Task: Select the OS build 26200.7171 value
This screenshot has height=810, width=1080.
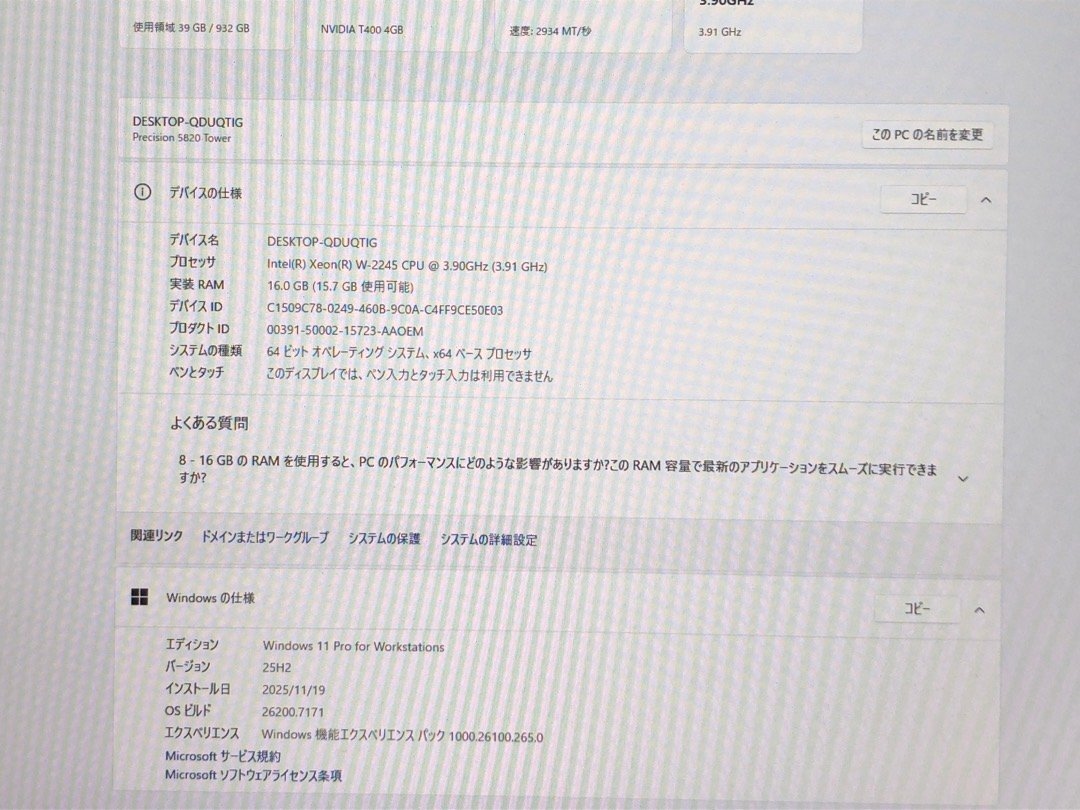Action: [292, 712]
